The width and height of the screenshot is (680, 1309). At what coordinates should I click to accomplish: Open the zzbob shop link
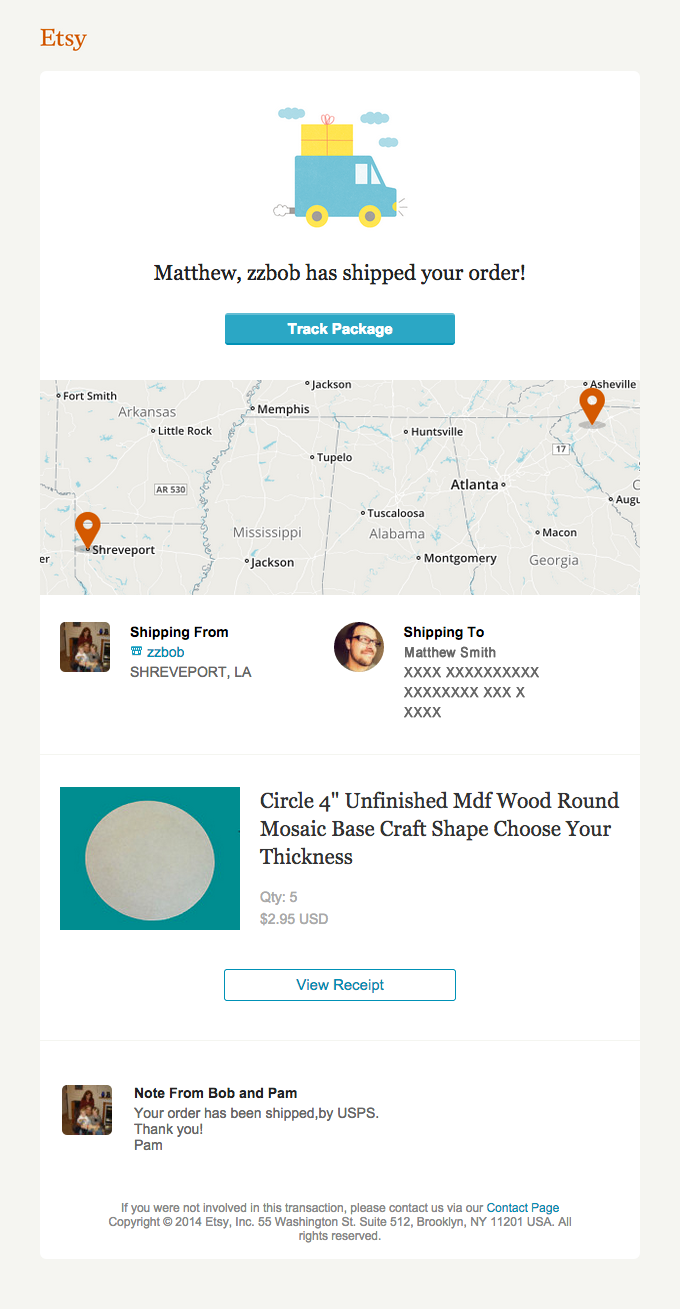tap(165, 652)
